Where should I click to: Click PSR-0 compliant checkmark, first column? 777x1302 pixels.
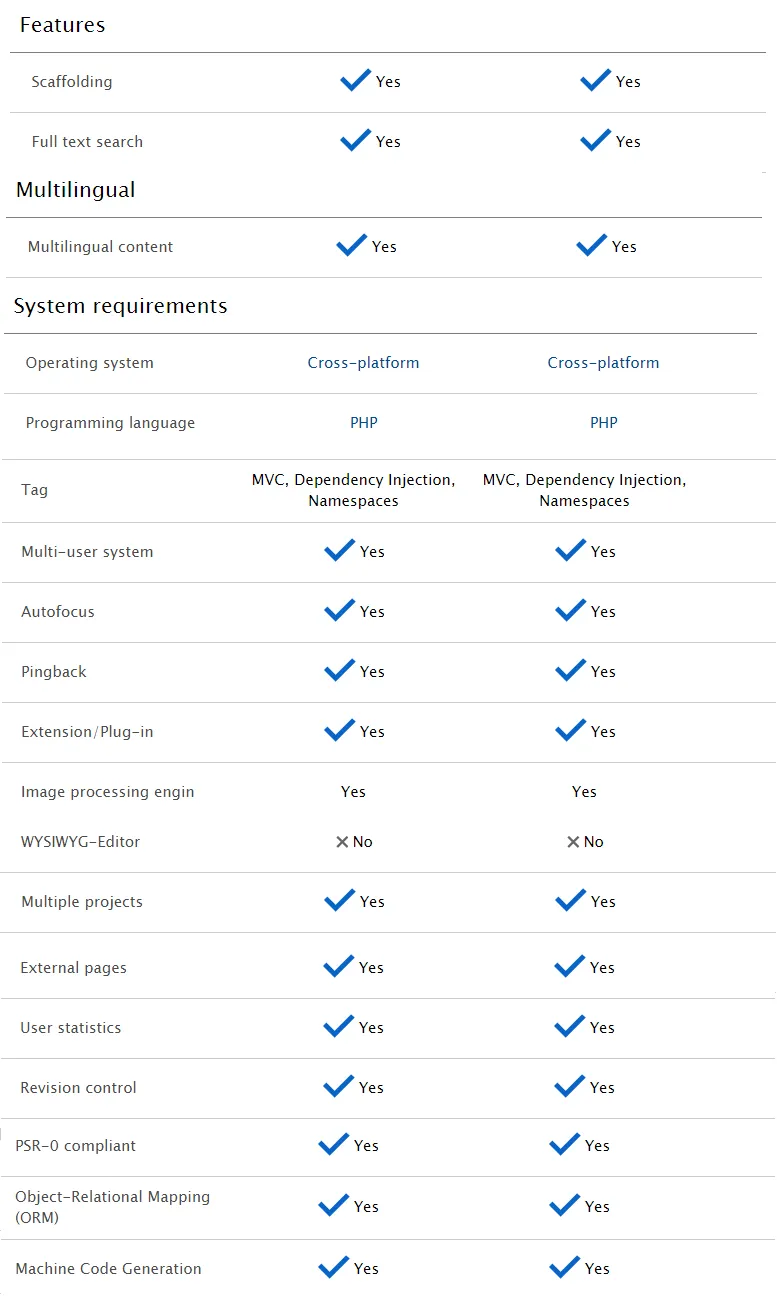tap(333, 1145)
